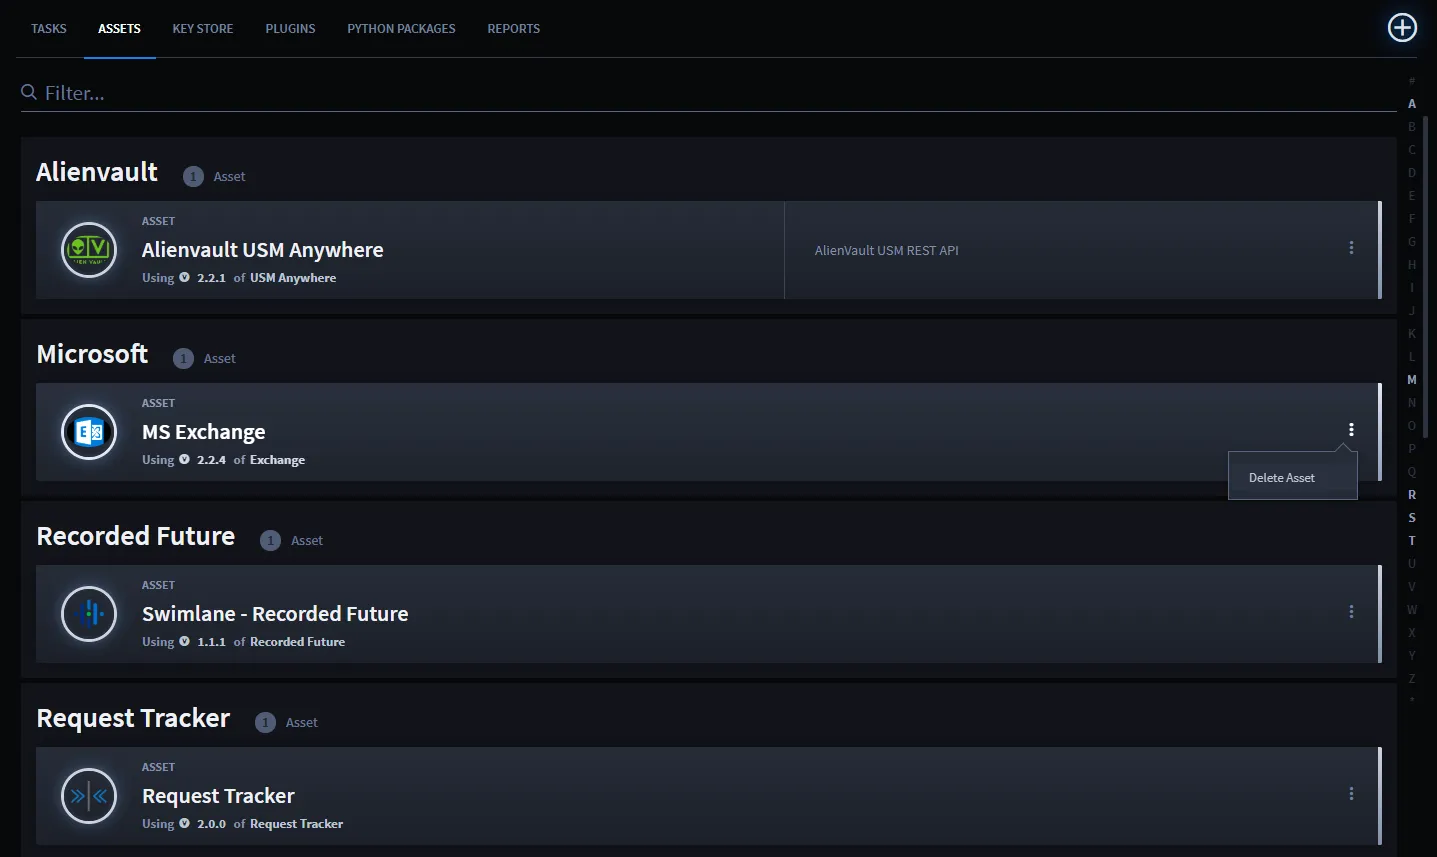
Task: Click the Alienvault group heading
Action: tap(97, 172)
